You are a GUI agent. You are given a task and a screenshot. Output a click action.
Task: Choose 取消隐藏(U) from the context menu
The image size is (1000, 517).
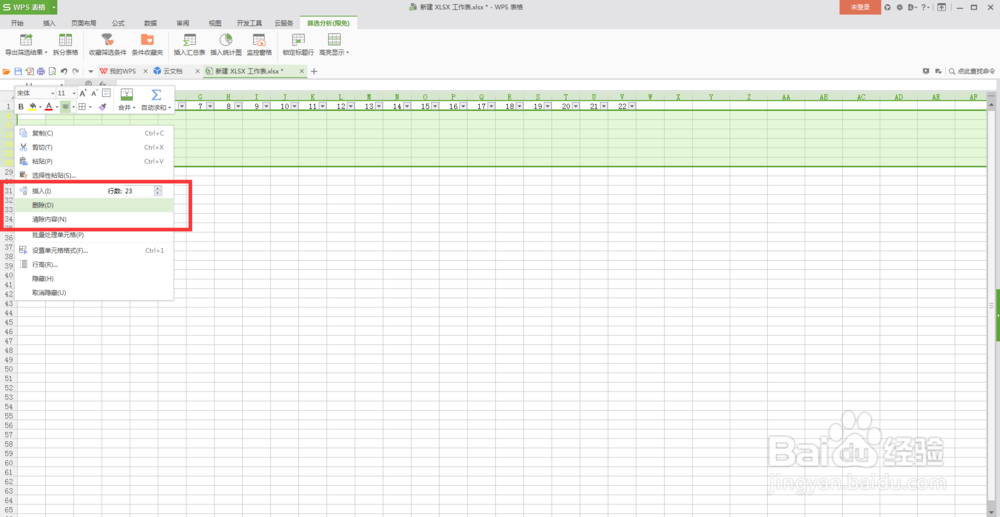click(94, 293)
